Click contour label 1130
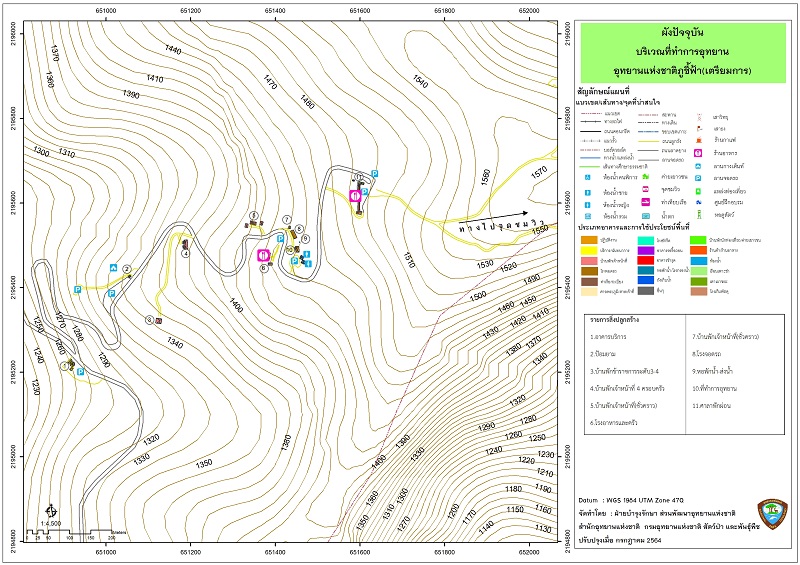Viewport: 800px width, 565px height. coord(543,529)
